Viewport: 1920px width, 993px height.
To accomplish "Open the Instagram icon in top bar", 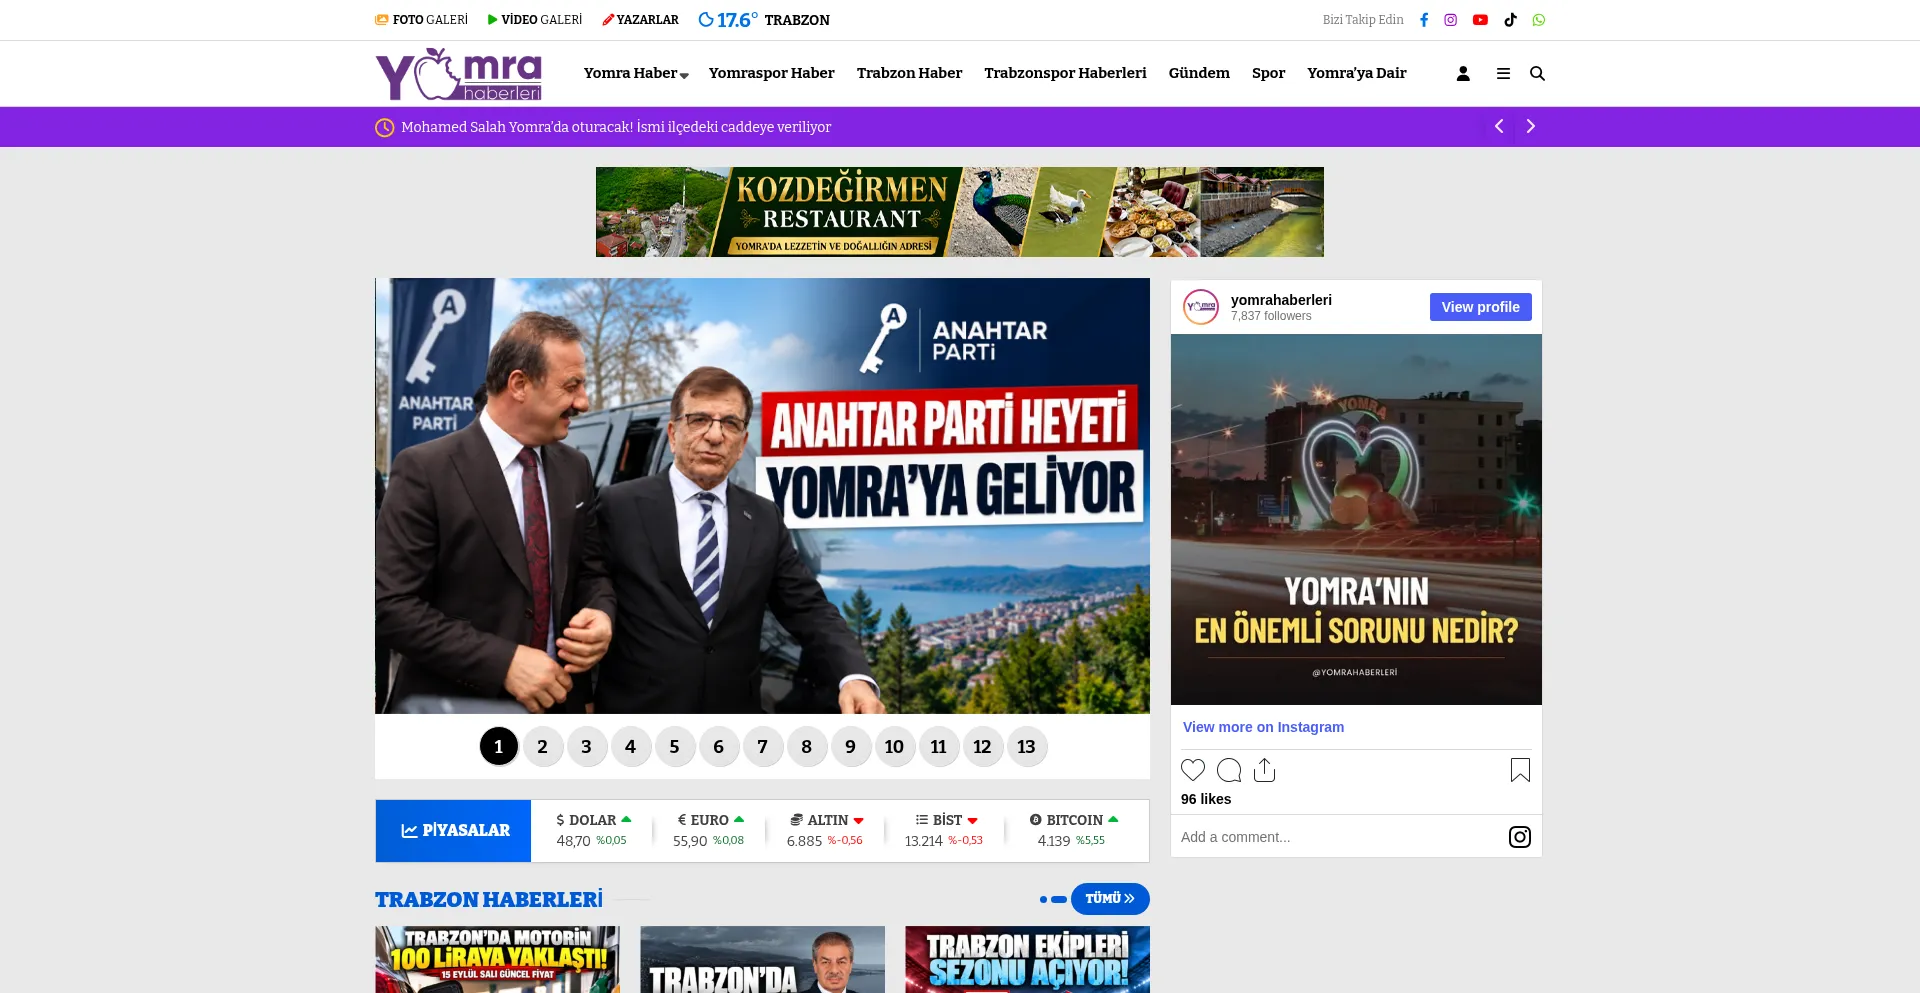I will tap(1451, 20).
